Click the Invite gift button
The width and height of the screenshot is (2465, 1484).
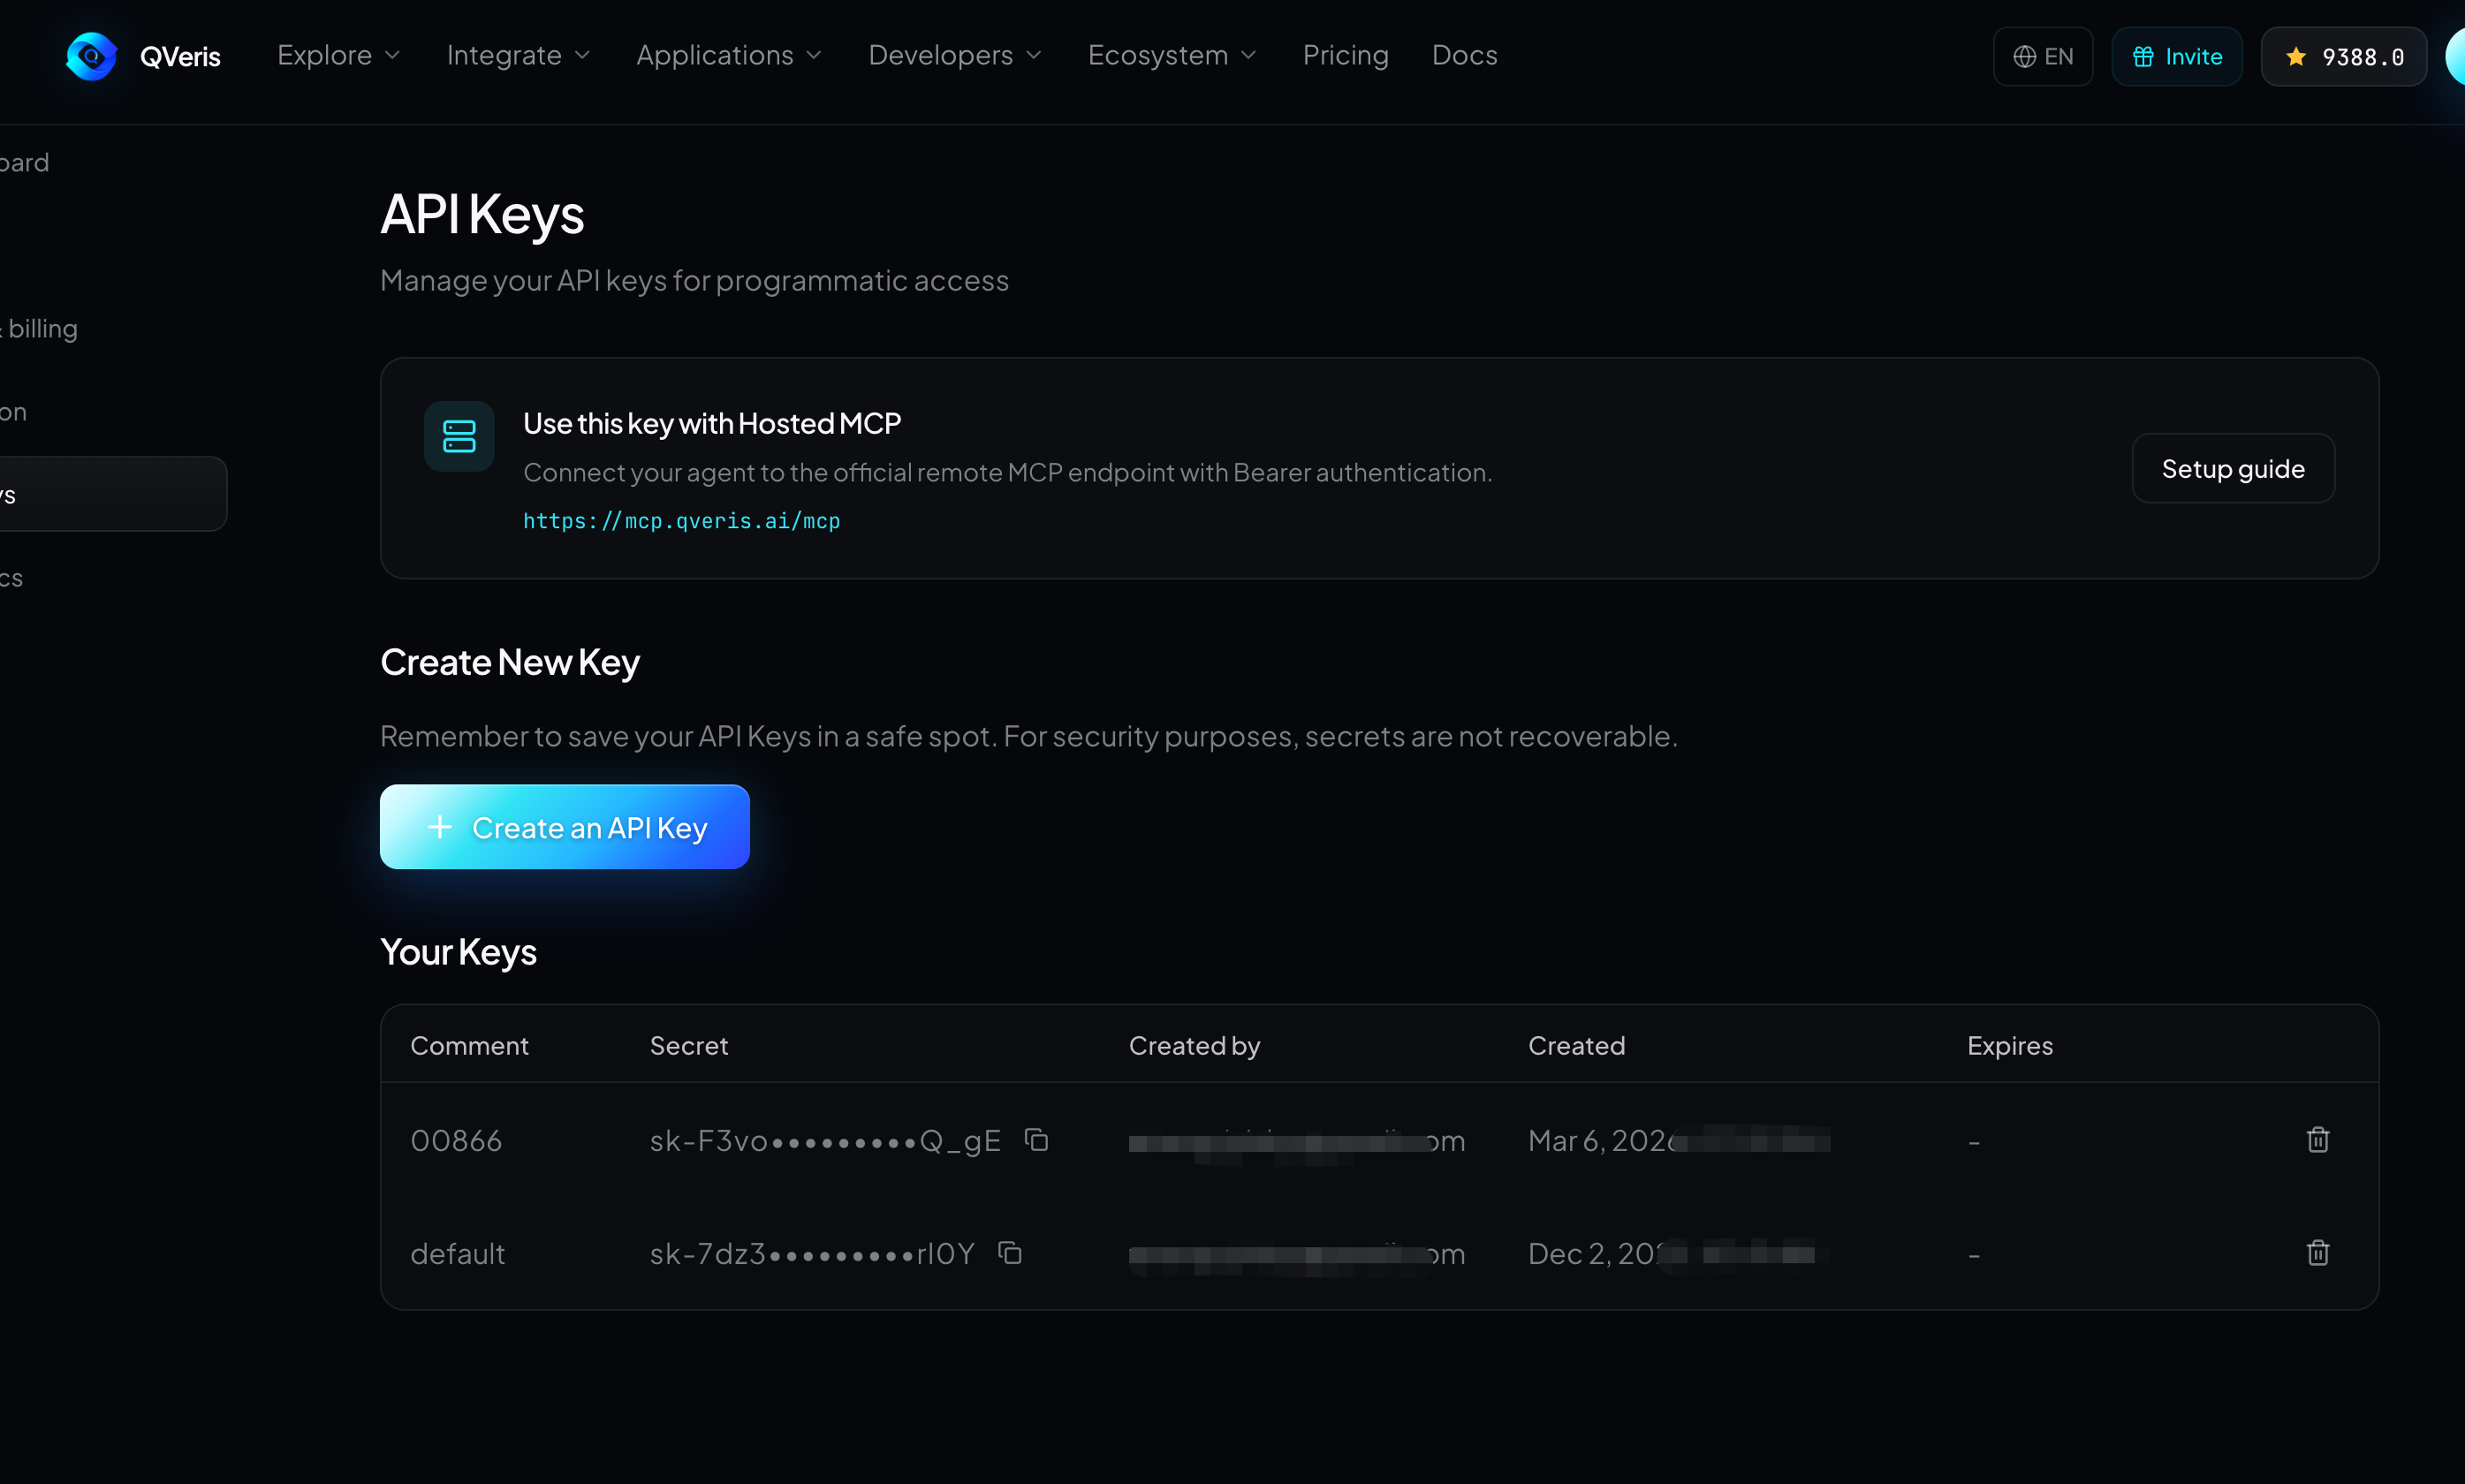pyautogui.click(x=2176, y=57)
